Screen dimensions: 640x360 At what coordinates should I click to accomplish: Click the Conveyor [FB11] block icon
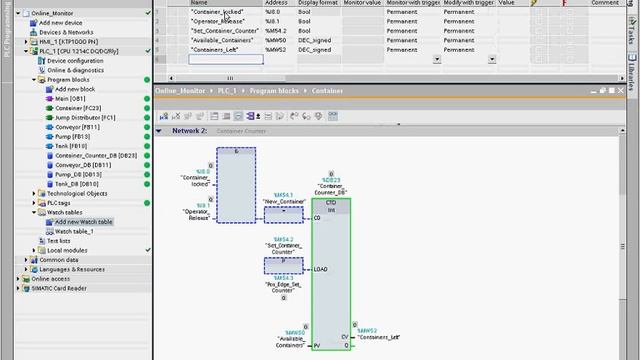(49, 127)
